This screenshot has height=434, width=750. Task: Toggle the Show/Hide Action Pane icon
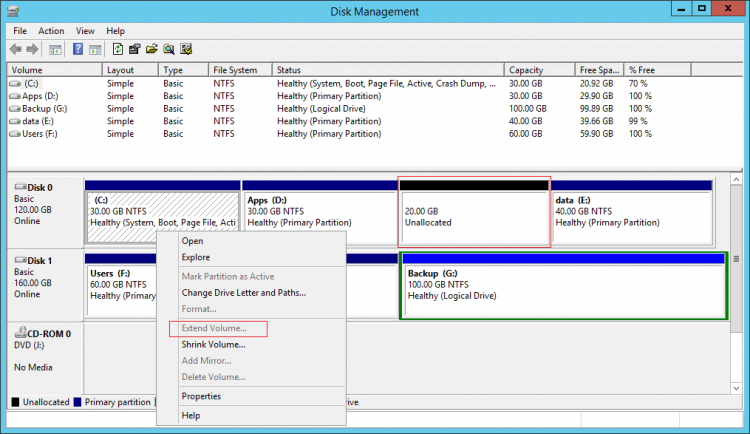pyautogui.click(x=95, y=49)
